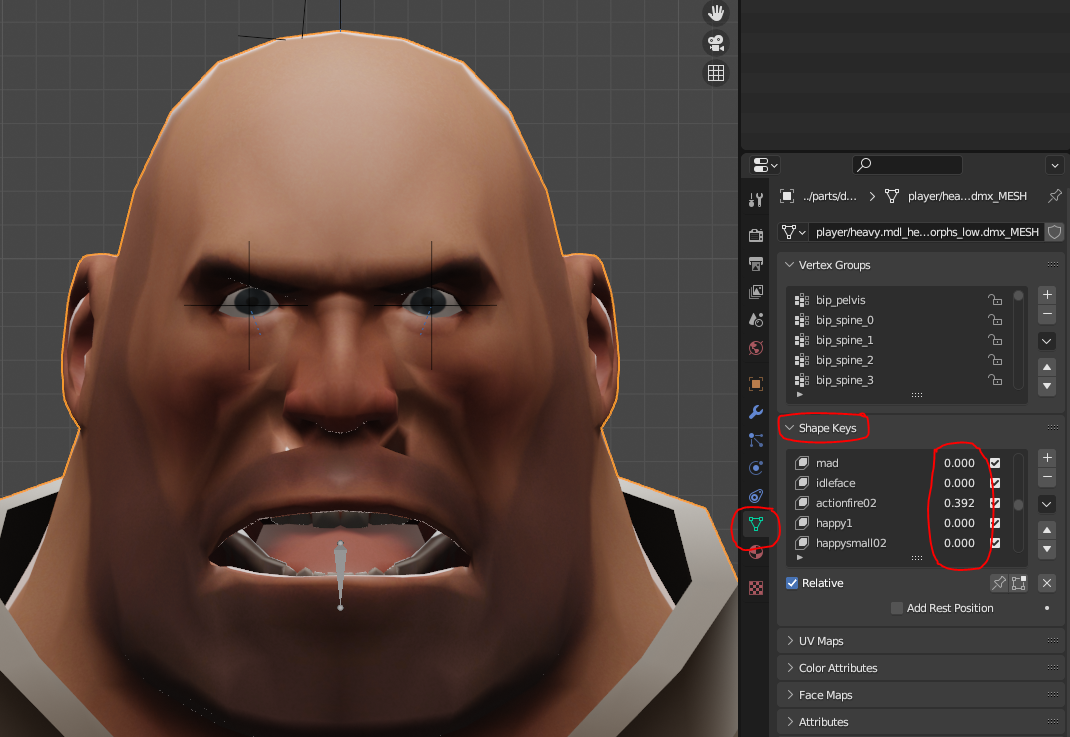This screenshot has height=737, width=1070.
Task: Open the properties options dropdown
Action: (x=1054, y=164)
